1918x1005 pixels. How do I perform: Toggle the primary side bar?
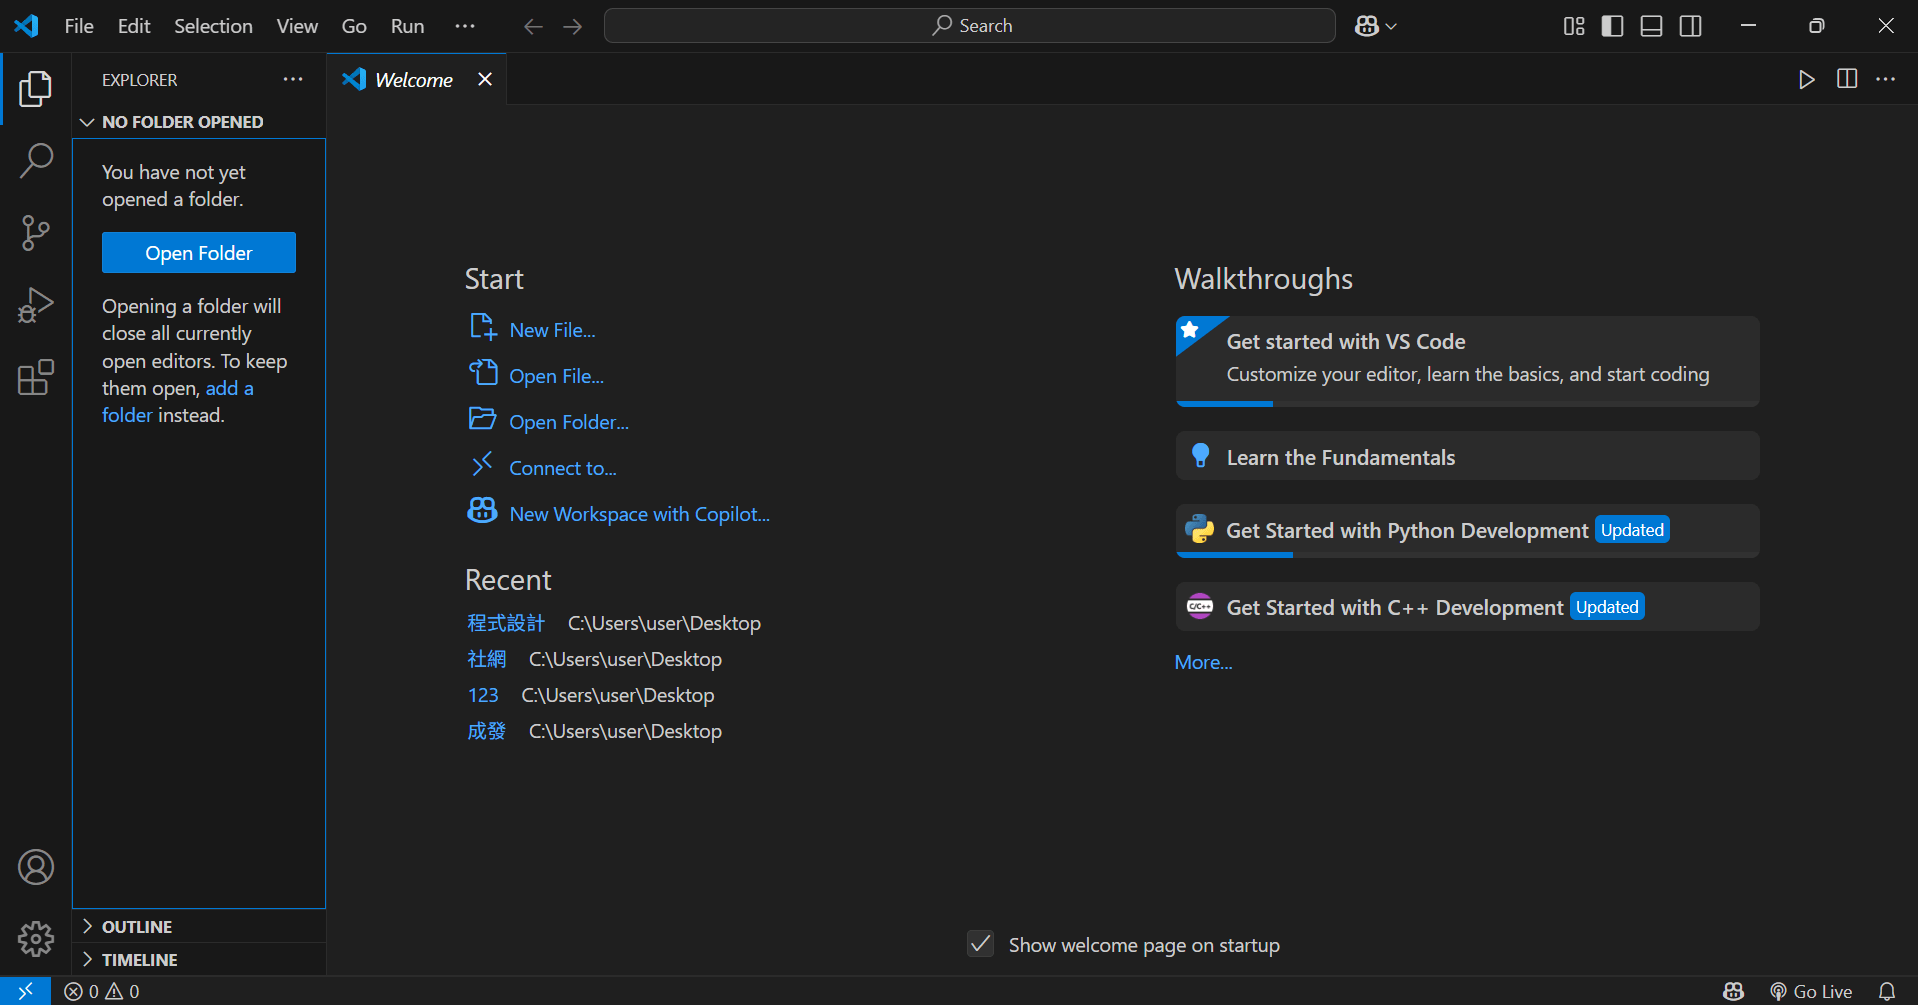[x=1613, y=26]
